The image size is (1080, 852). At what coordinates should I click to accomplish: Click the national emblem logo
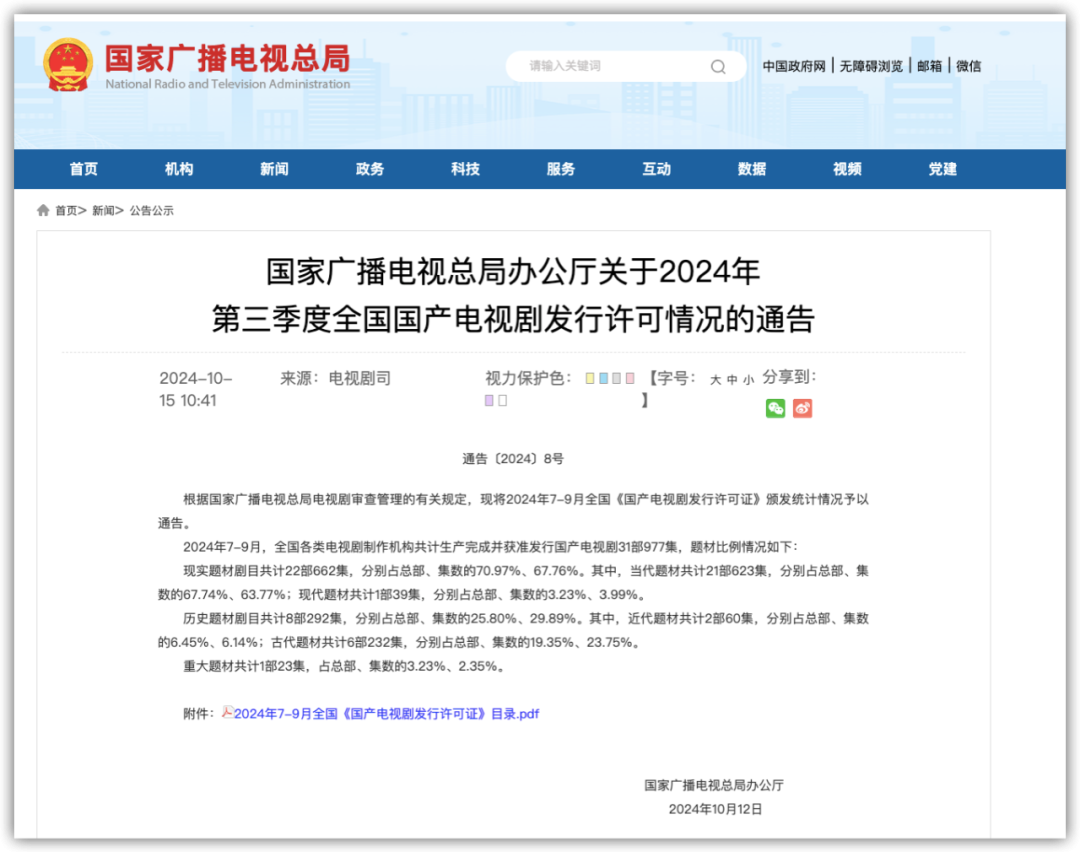67,65
